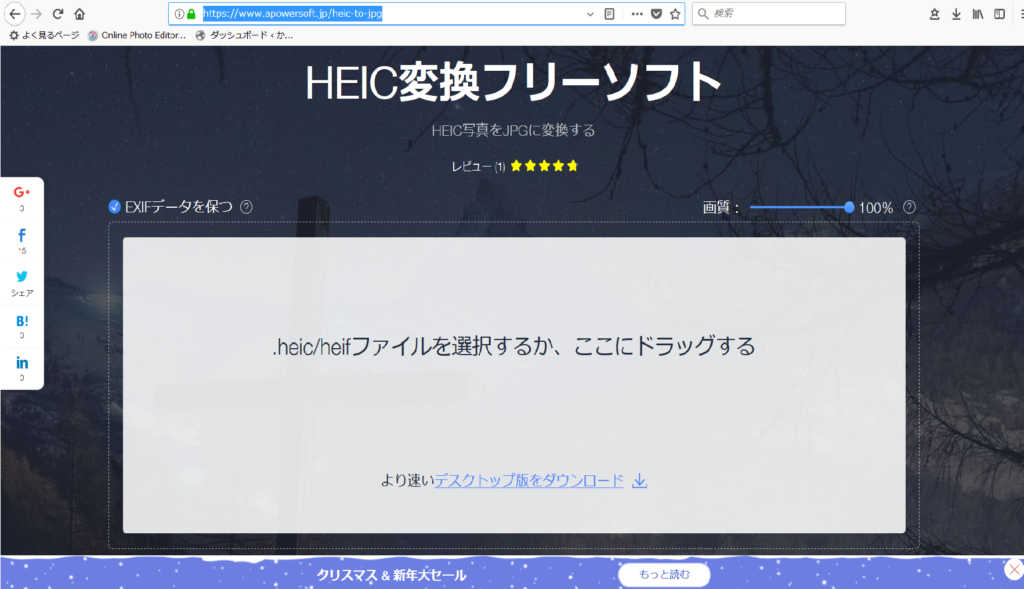Screen dimensions: 1024x589
Task: Open the ダッシュボード bookmark
Action: (x=244, y=35)
